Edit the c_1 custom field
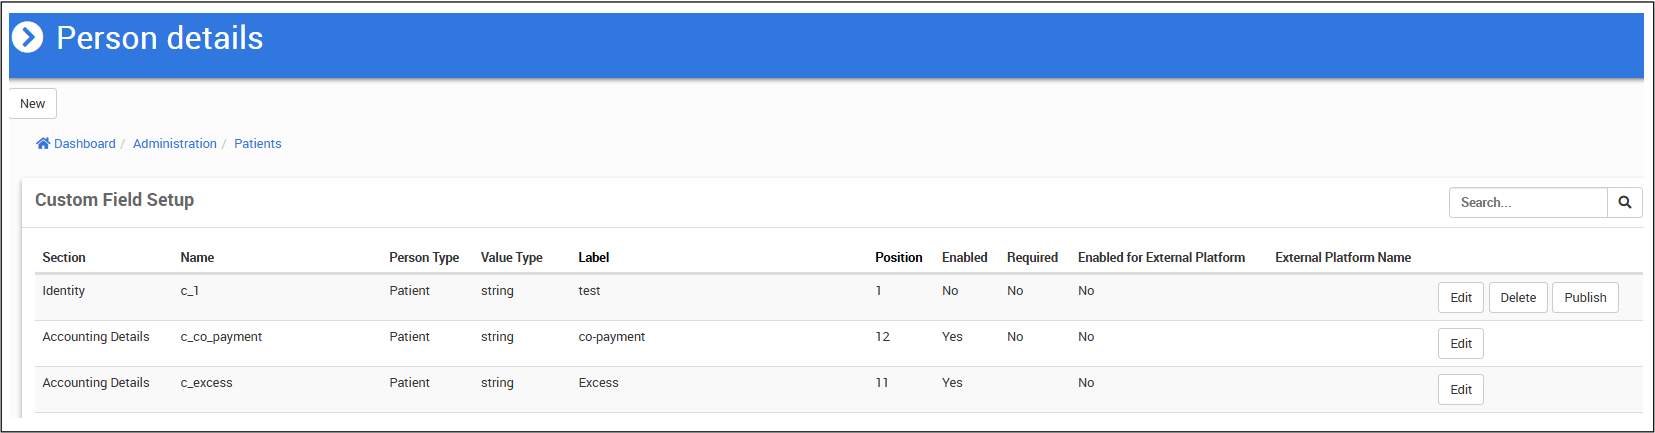1655x433 pixels. (1460, 298)
